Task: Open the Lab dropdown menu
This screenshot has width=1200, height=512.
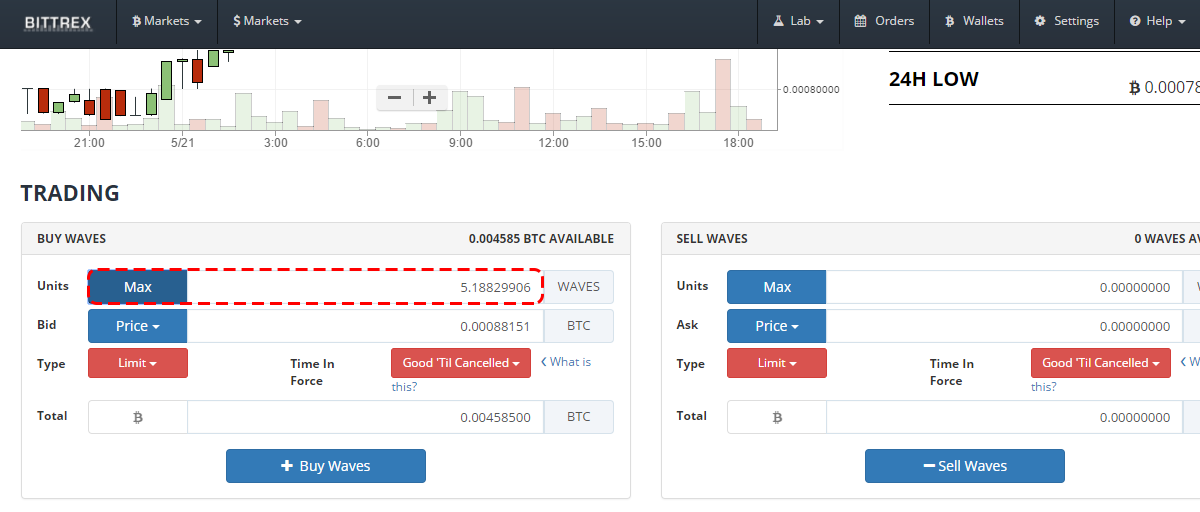Action: point(797,21)
